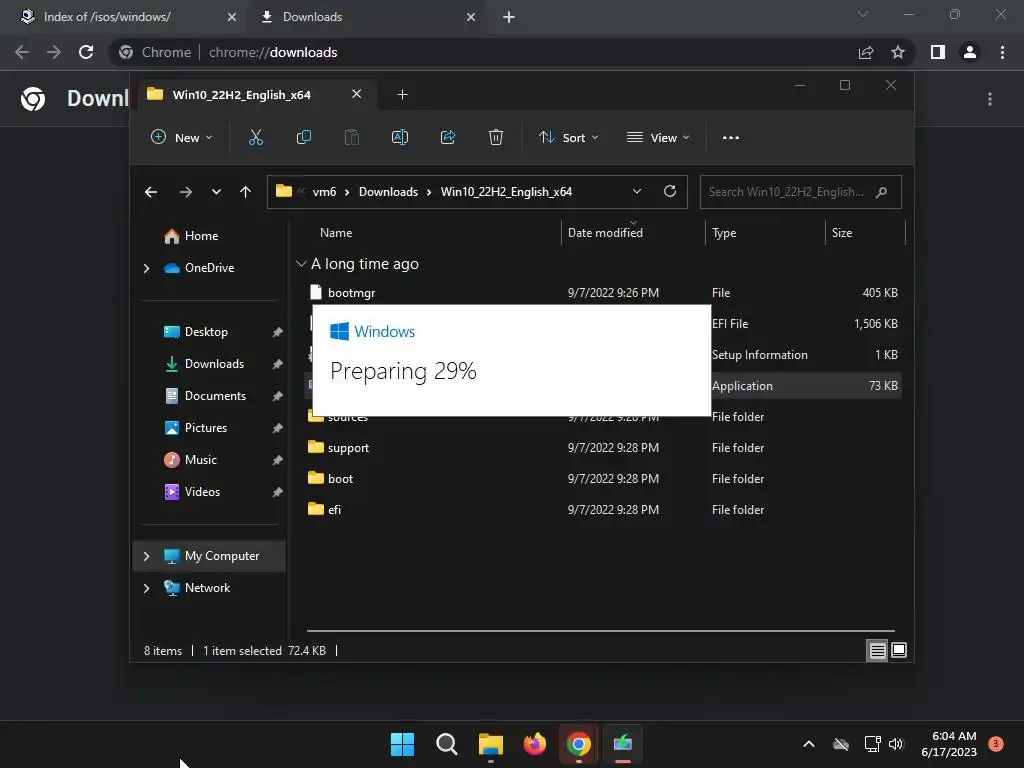Sort by the Name column header
The height and width of the screenshot is (768, 1024).
tap(336, 233)
